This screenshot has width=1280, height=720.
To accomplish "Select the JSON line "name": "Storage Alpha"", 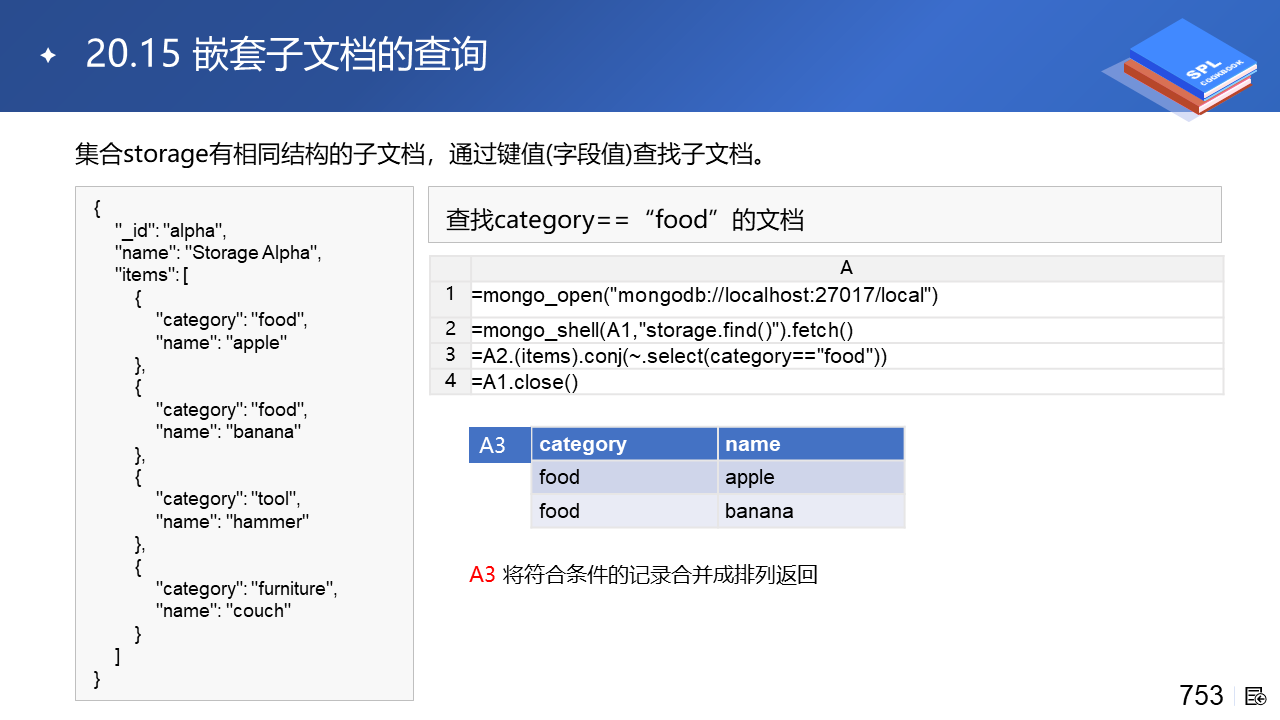I will point(218,253).
